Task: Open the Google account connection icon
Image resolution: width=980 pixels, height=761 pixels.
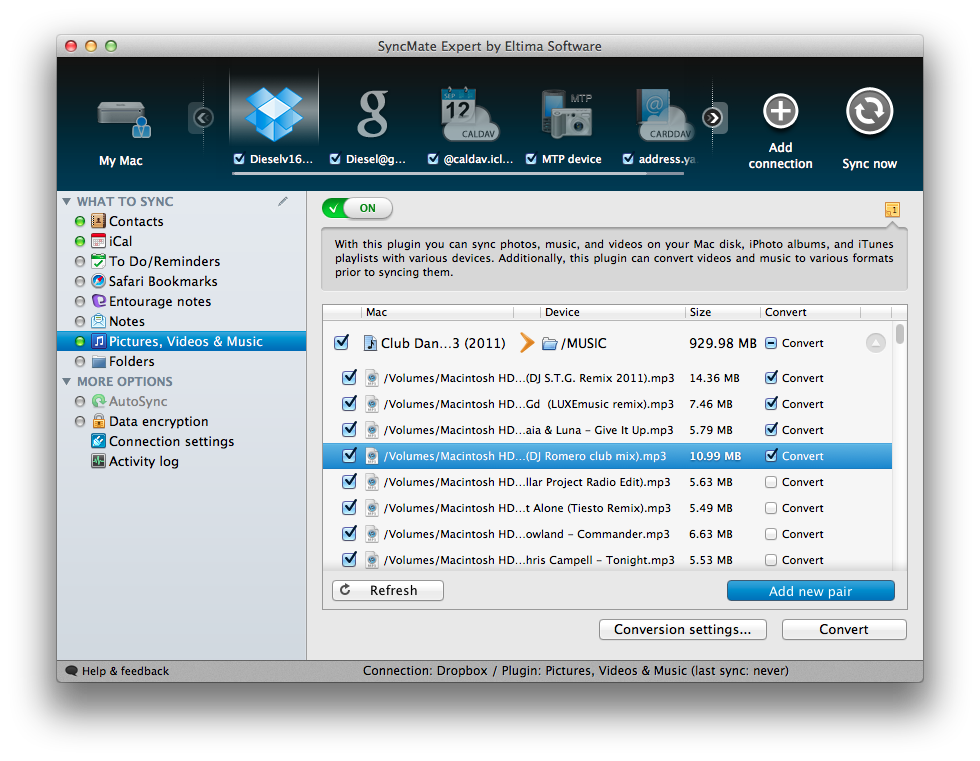Action: (x=372, y=114)
